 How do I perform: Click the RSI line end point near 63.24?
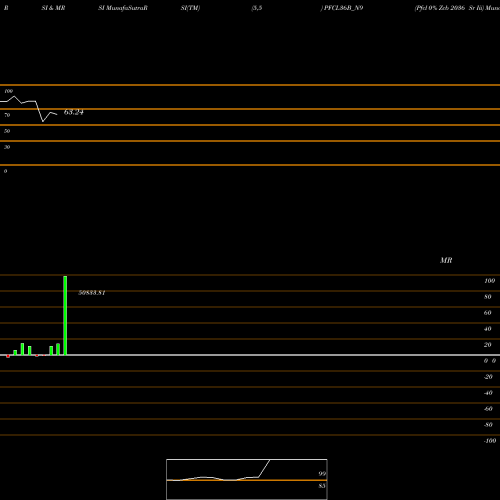coord(57,115)
